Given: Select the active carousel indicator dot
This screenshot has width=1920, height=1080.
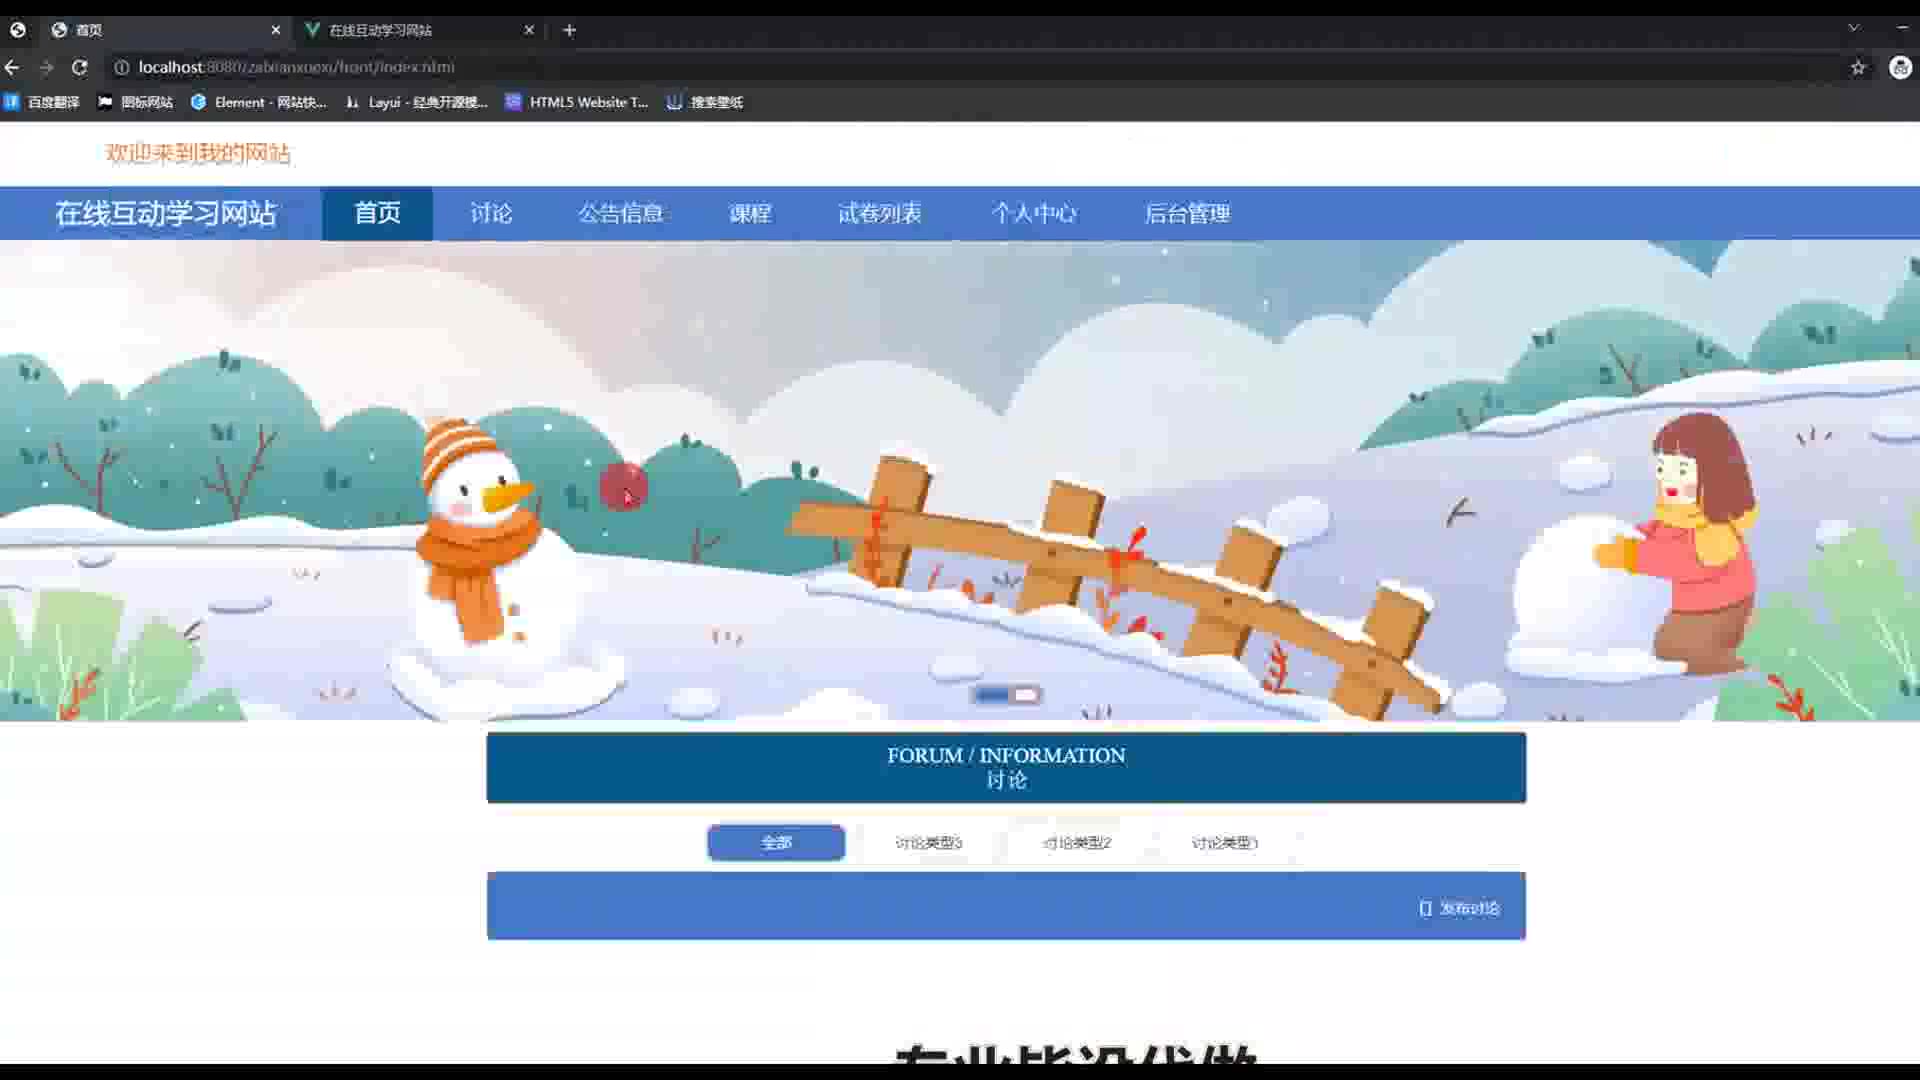Looking at the screenshot, I should click(992, 695).
